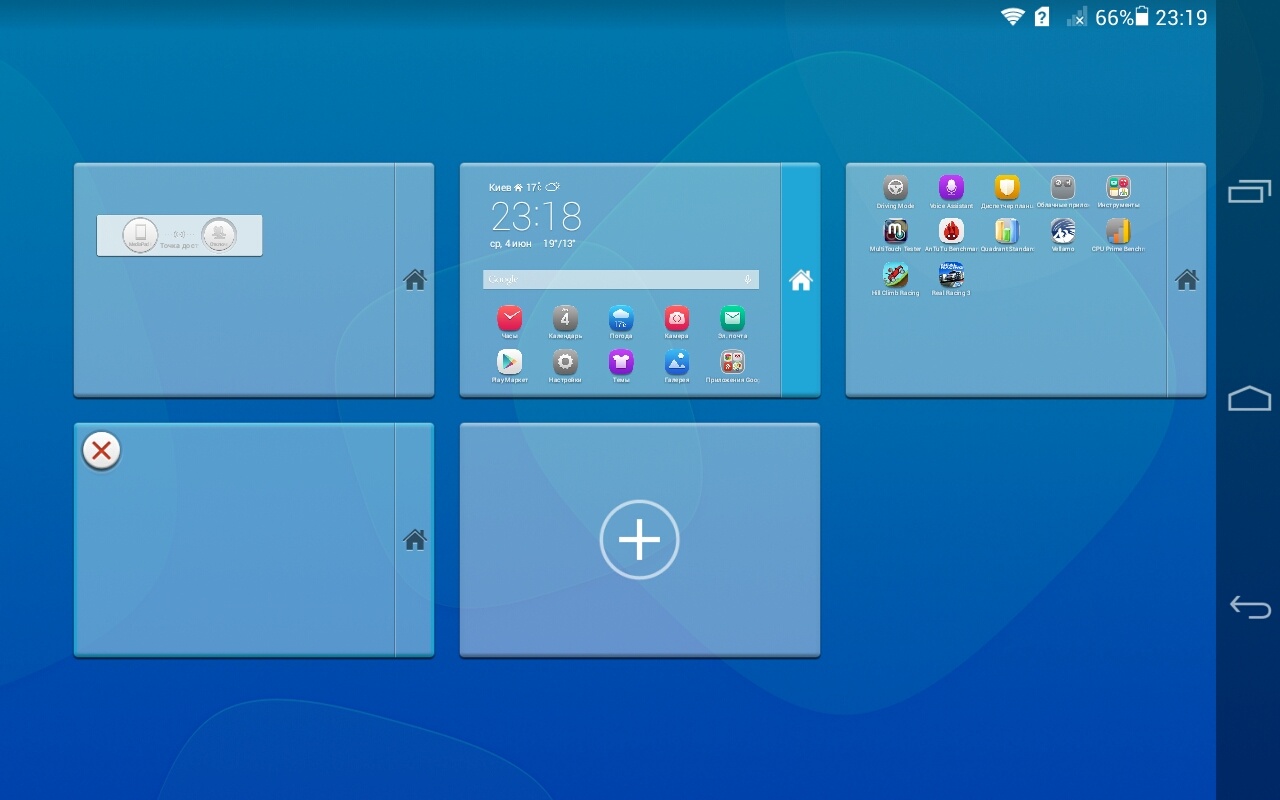Open the Камера app icon

click(x=677, y=319)
